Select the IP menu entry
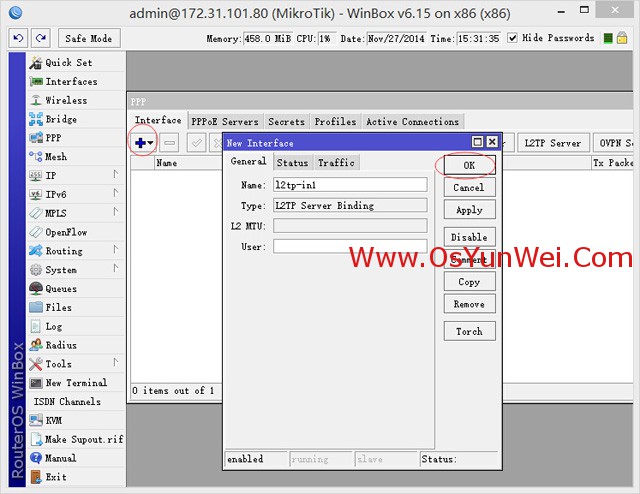Image resolution: width=640 pixels, height=494 pixels. click(x=77, y=176)
